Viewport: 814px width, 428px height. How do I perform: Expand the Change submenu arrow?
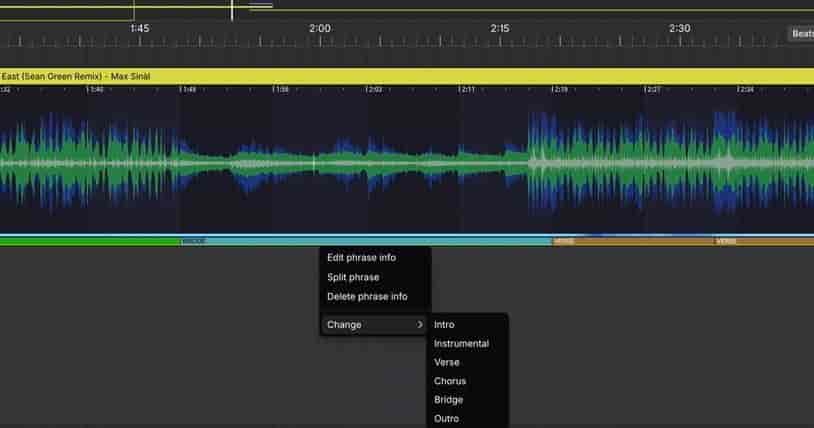coord(419,325)
